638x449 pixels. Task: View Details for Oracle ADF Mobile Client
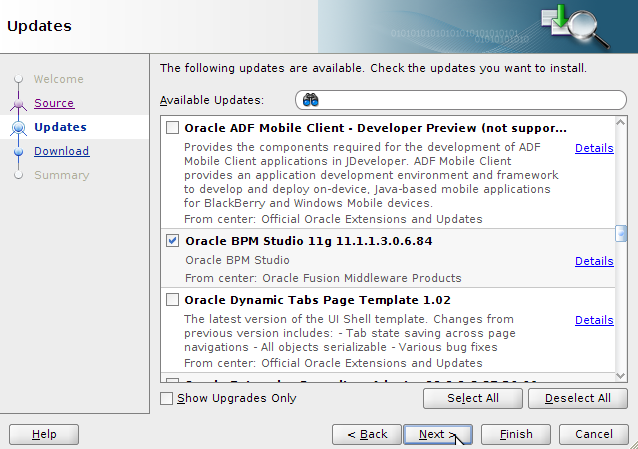point(594,148)
